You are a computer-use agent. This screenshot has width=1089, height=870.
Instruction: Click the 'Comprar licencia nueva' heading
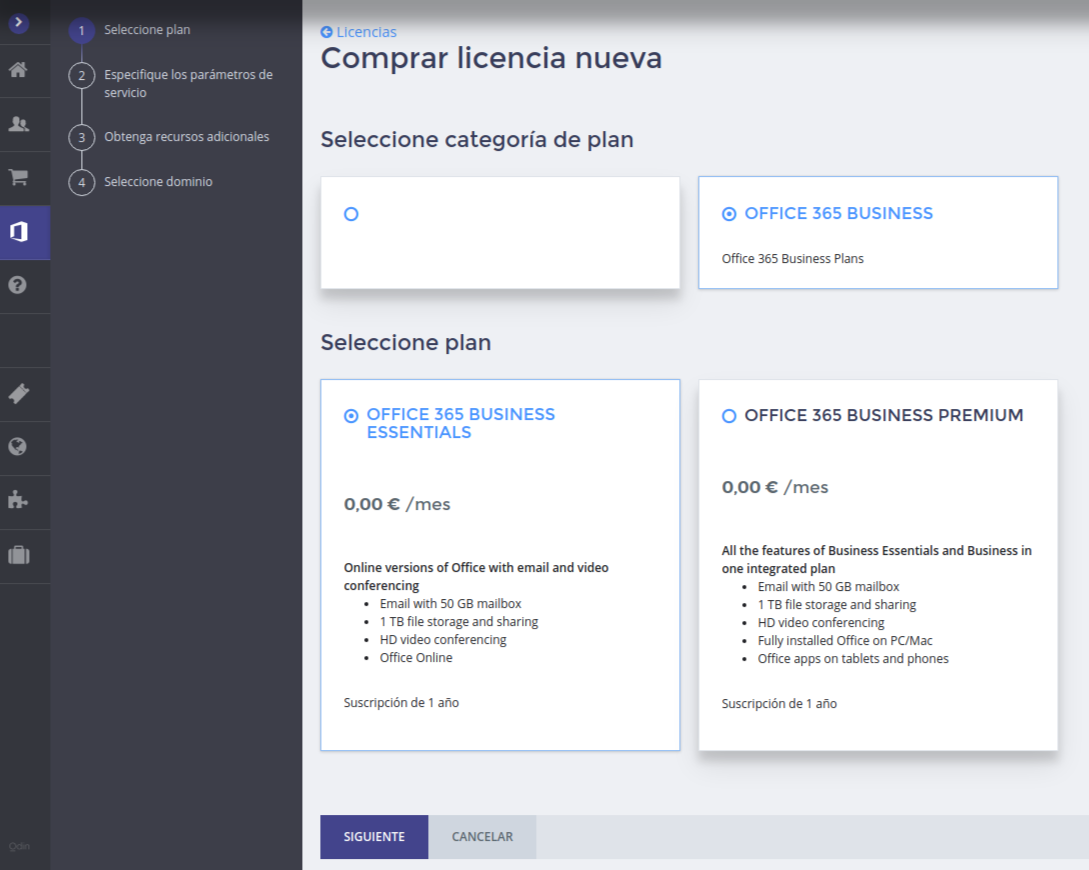click(491, 58)
